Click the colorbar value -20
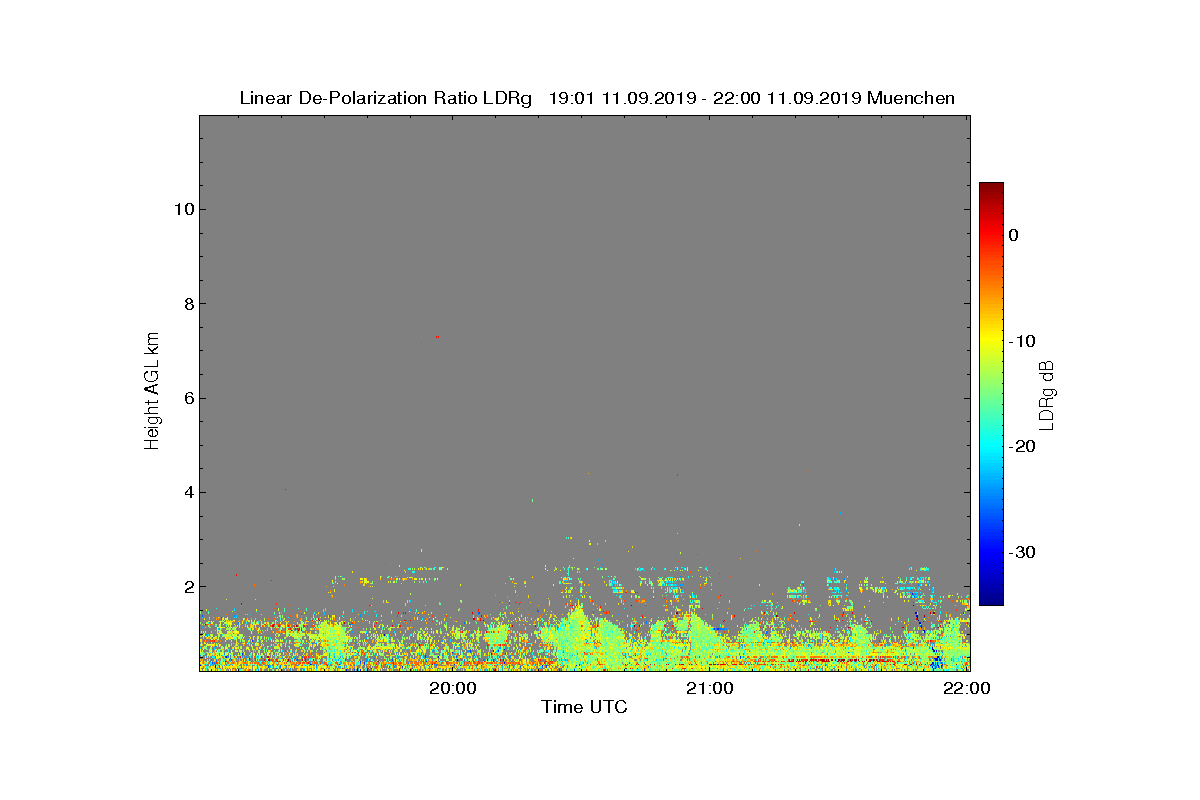 [1021, 447]
